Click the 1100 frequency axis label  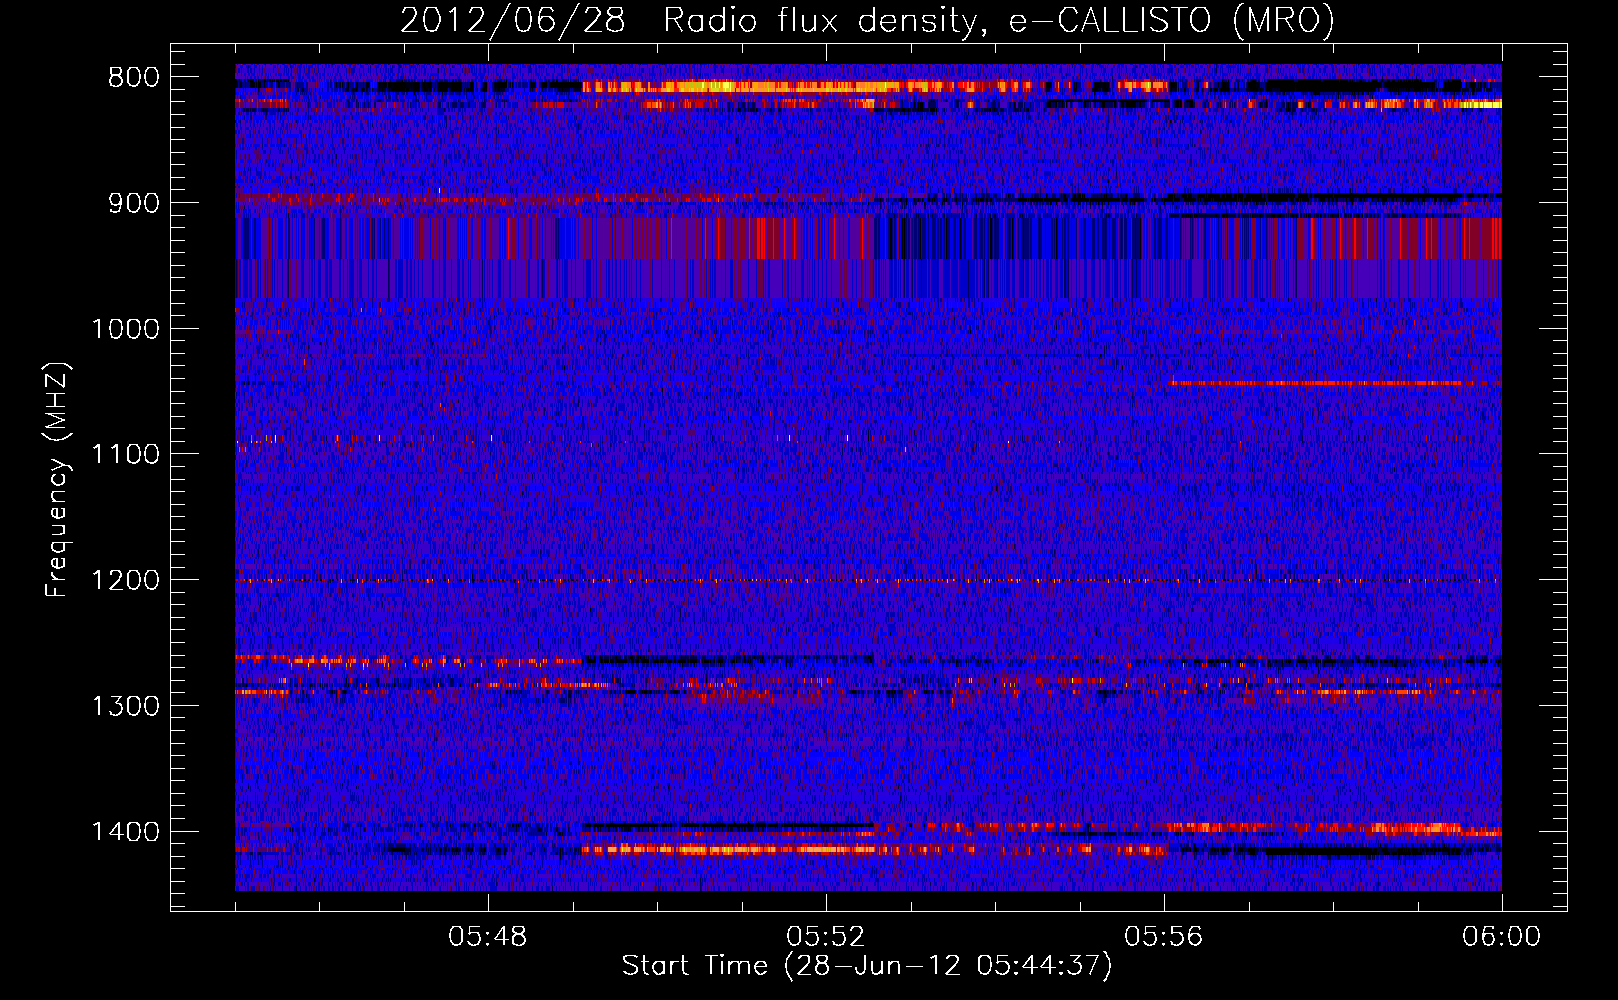coord(125,455)
